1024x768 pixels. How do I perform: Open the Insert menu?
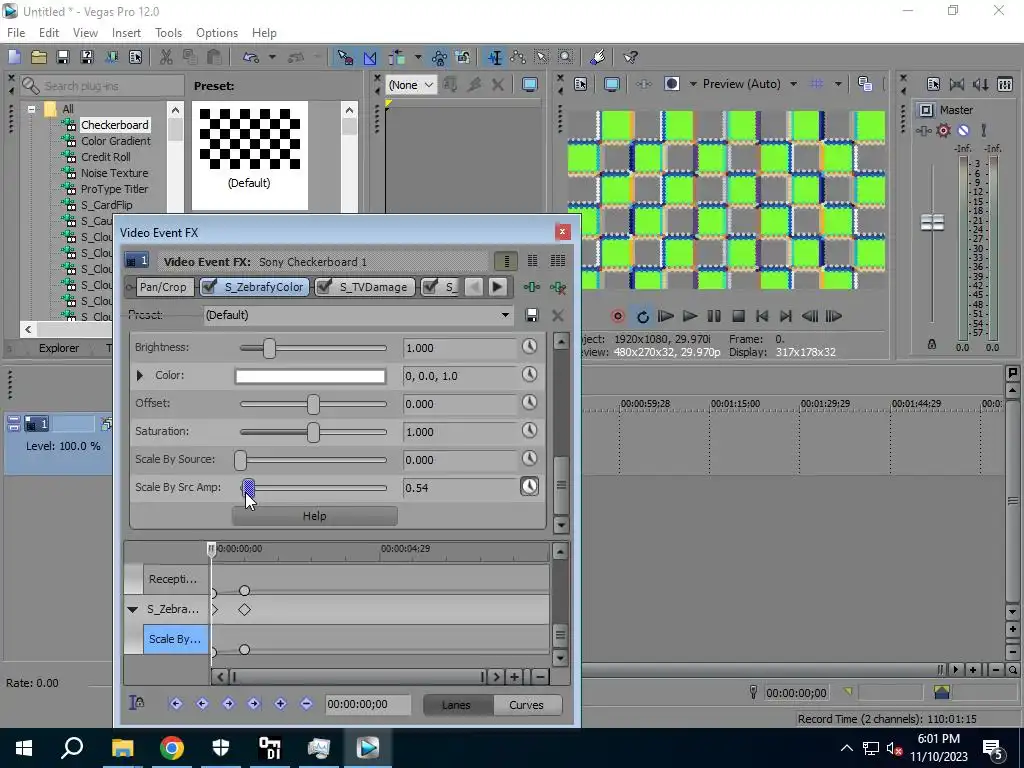[x=126, y=33]
